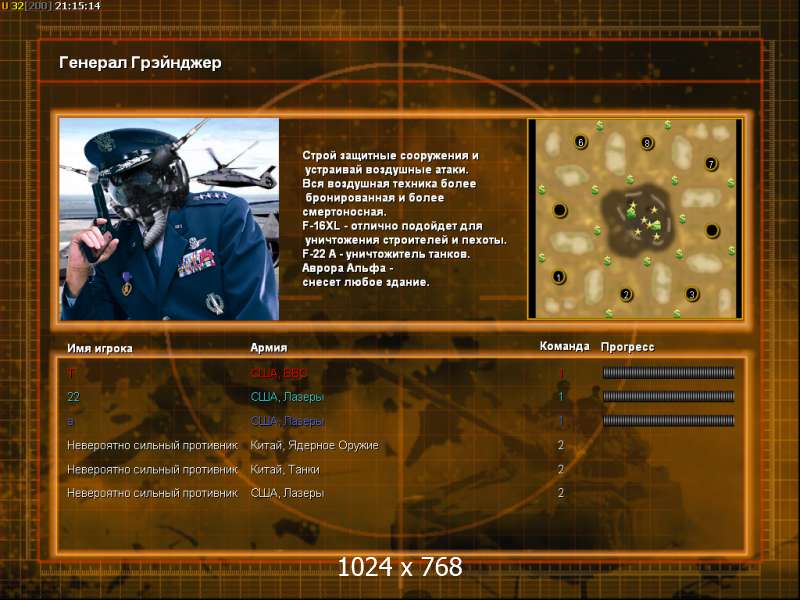Pick the unnumbered start marker on the map's right side
The image size is (800, 600).
click(x=712, y=231)
